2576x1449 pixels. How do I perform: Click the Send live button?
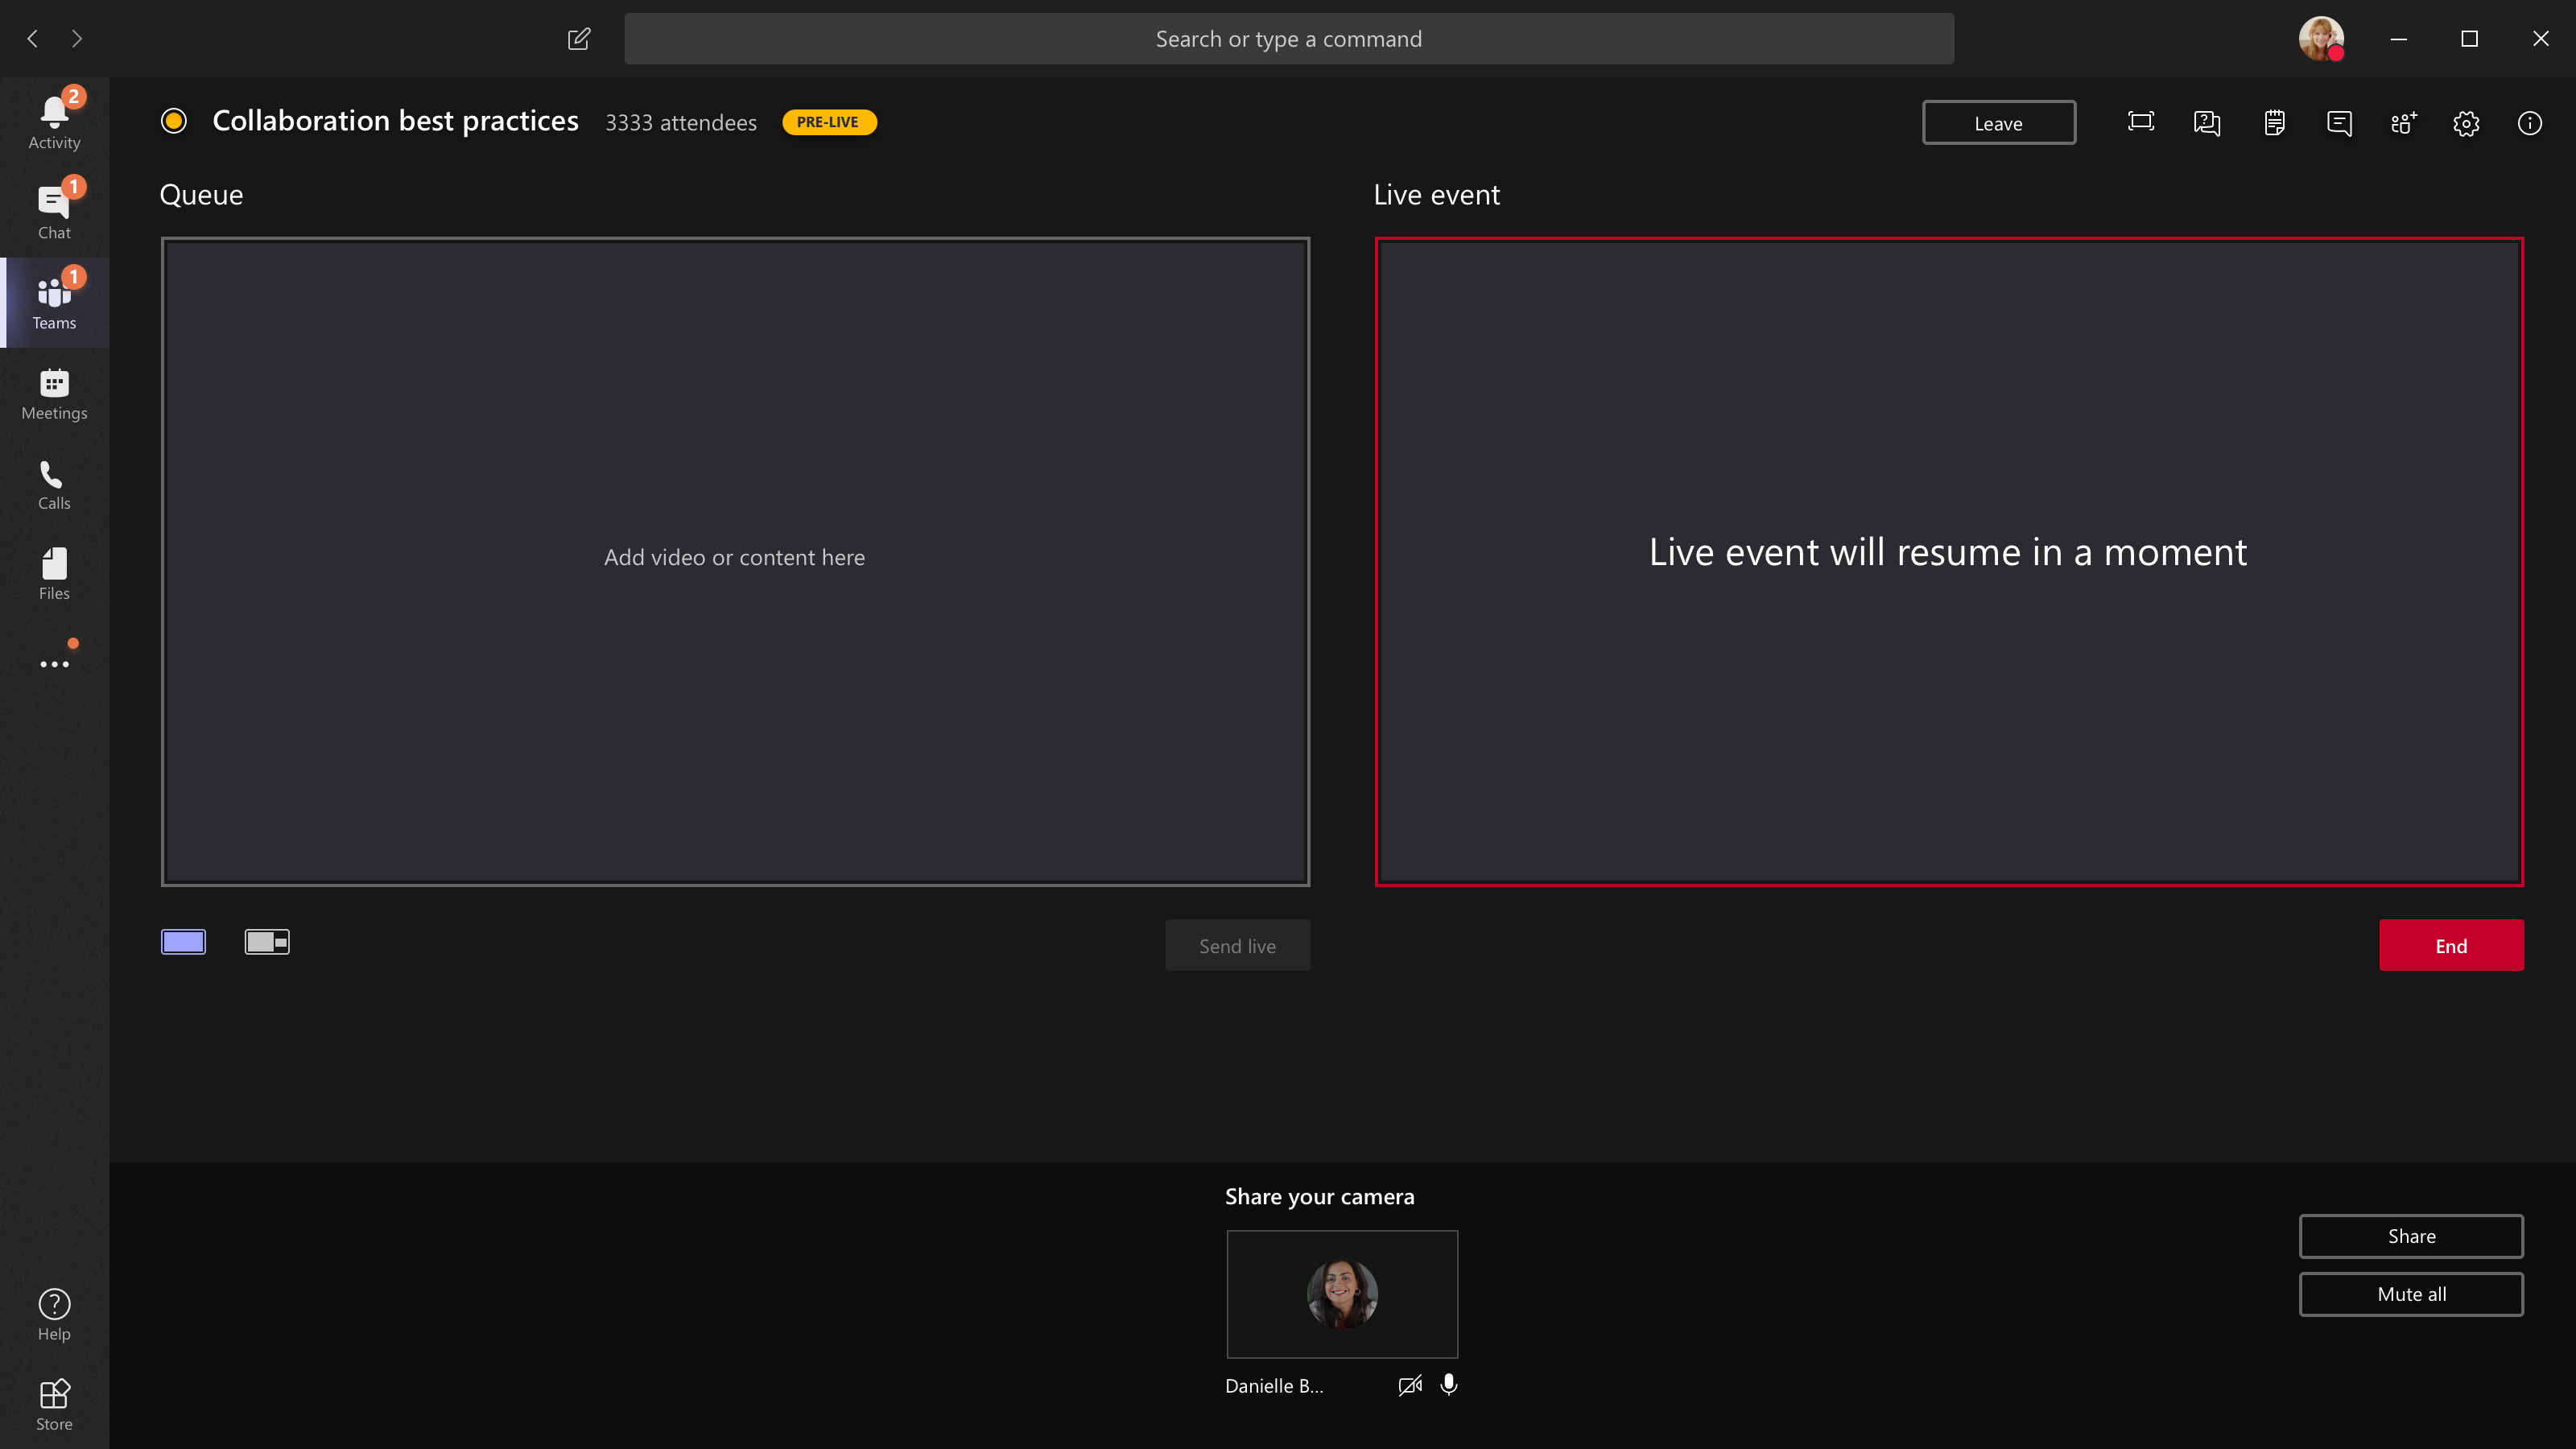pyautogui.click(x=1236, y=945)
